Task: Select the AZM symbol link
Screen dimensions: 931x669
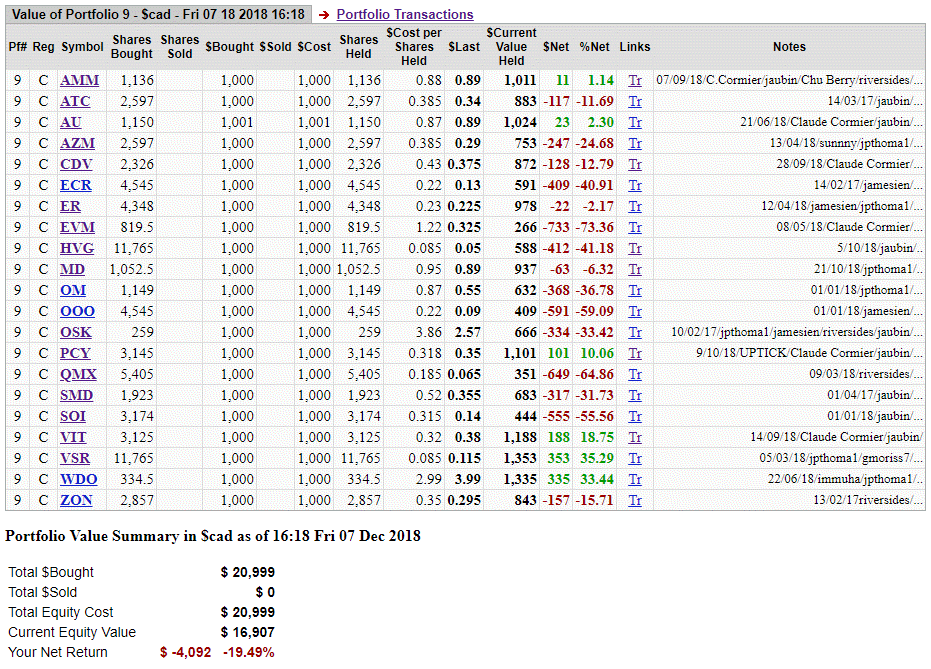Action: [x=77, y=143]
